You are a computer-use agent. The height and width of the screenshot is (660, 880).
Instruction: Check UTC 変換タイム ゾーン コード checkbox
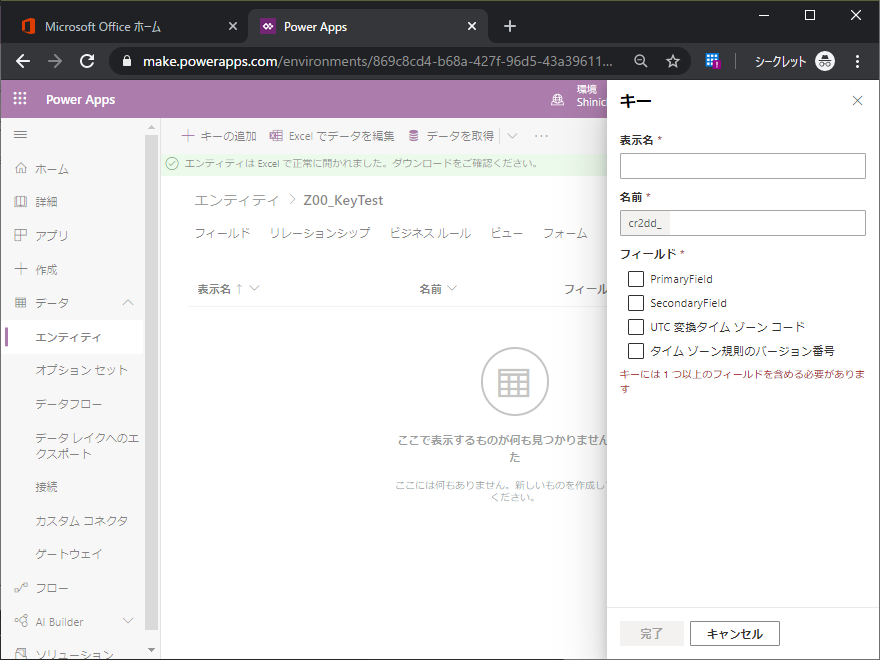636,327
